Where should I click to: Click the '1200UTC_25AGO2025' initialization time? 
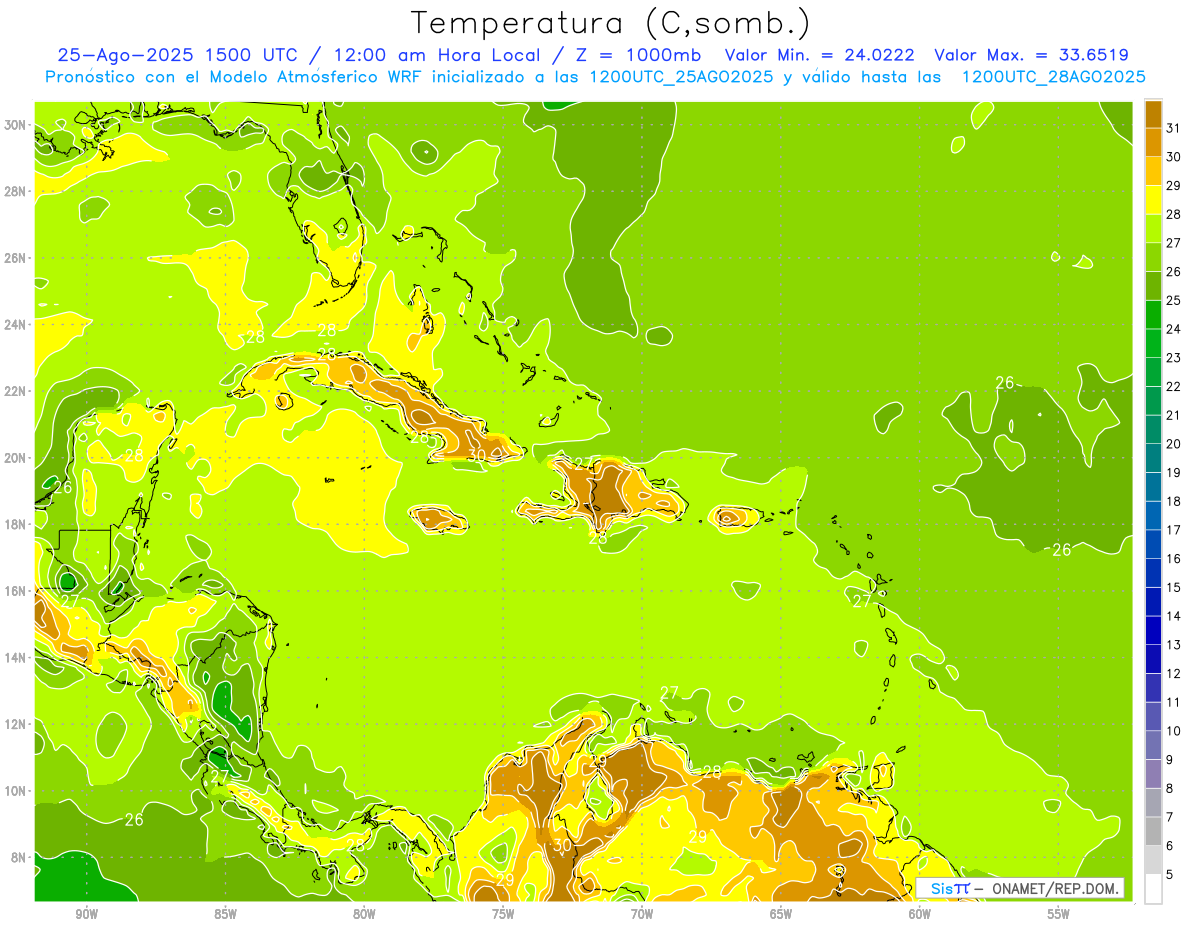(683, 77)
